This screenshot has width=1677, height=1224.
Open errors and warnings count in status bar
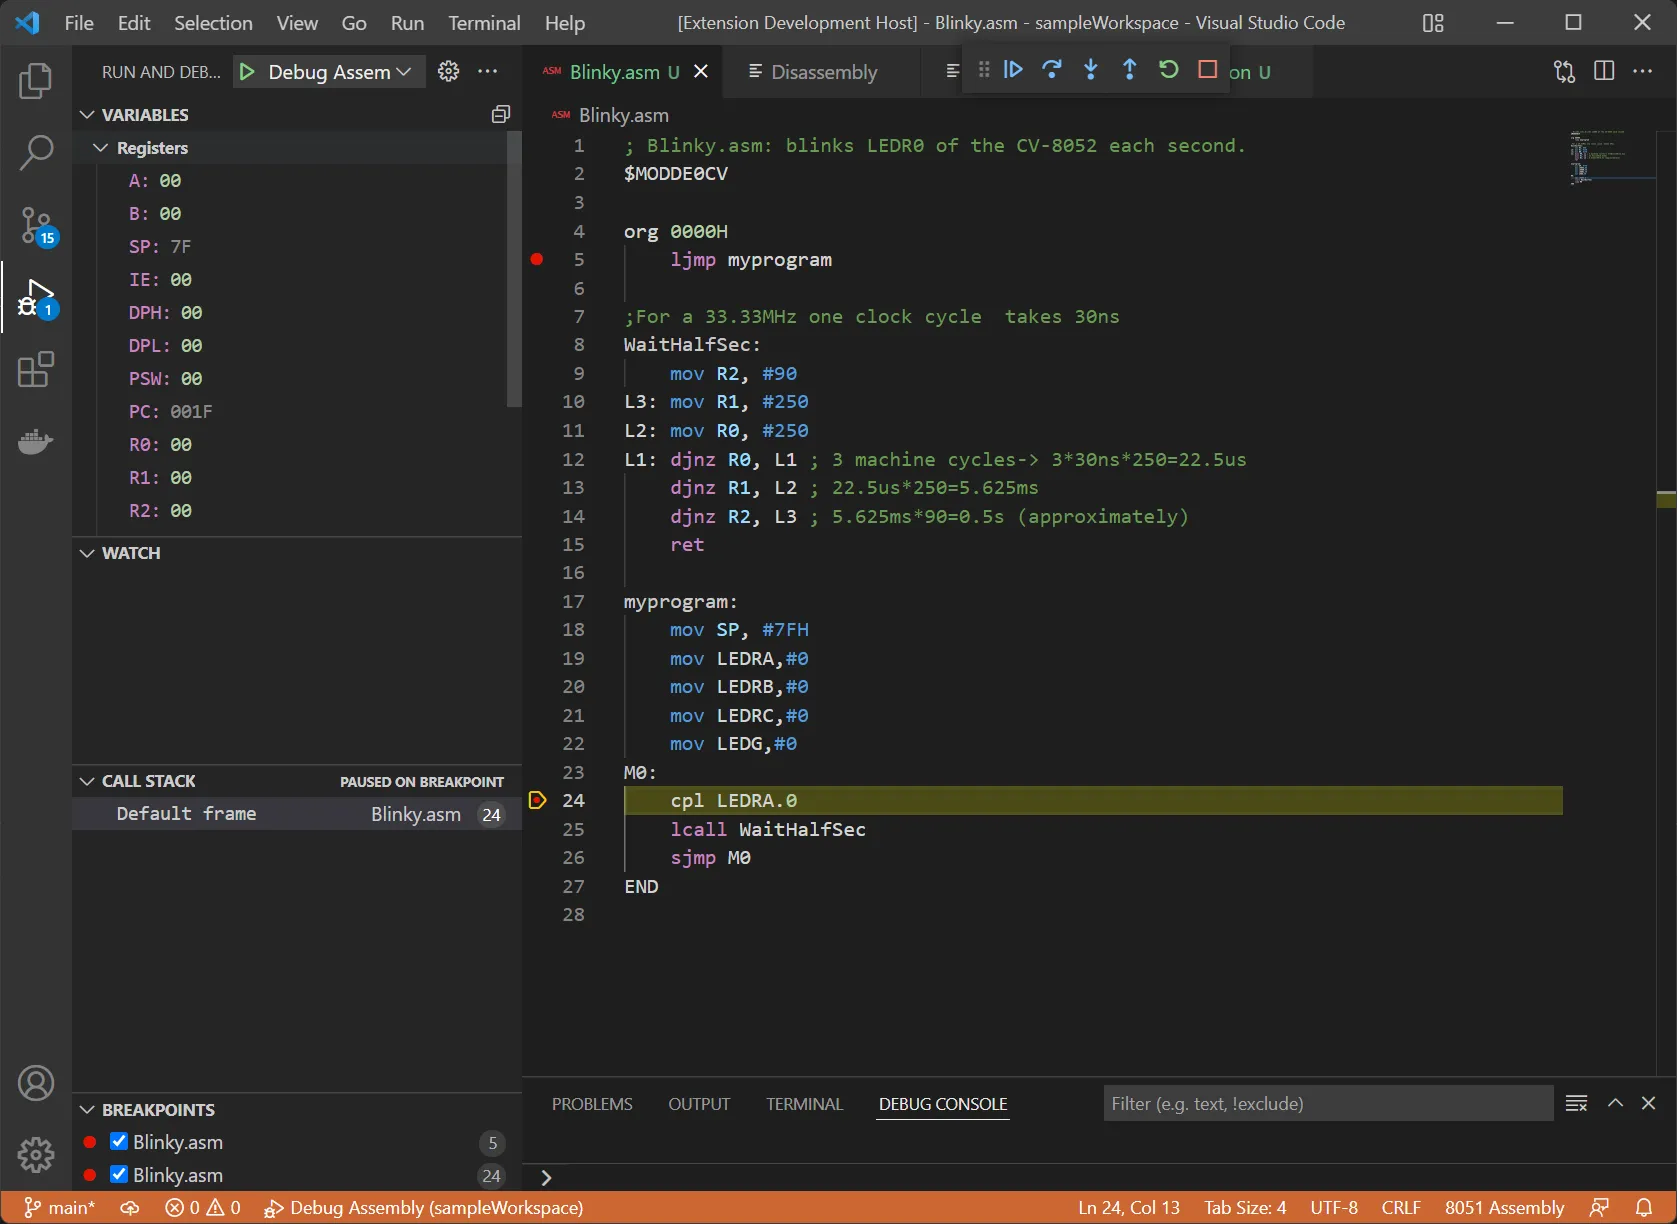point(203,1208)
